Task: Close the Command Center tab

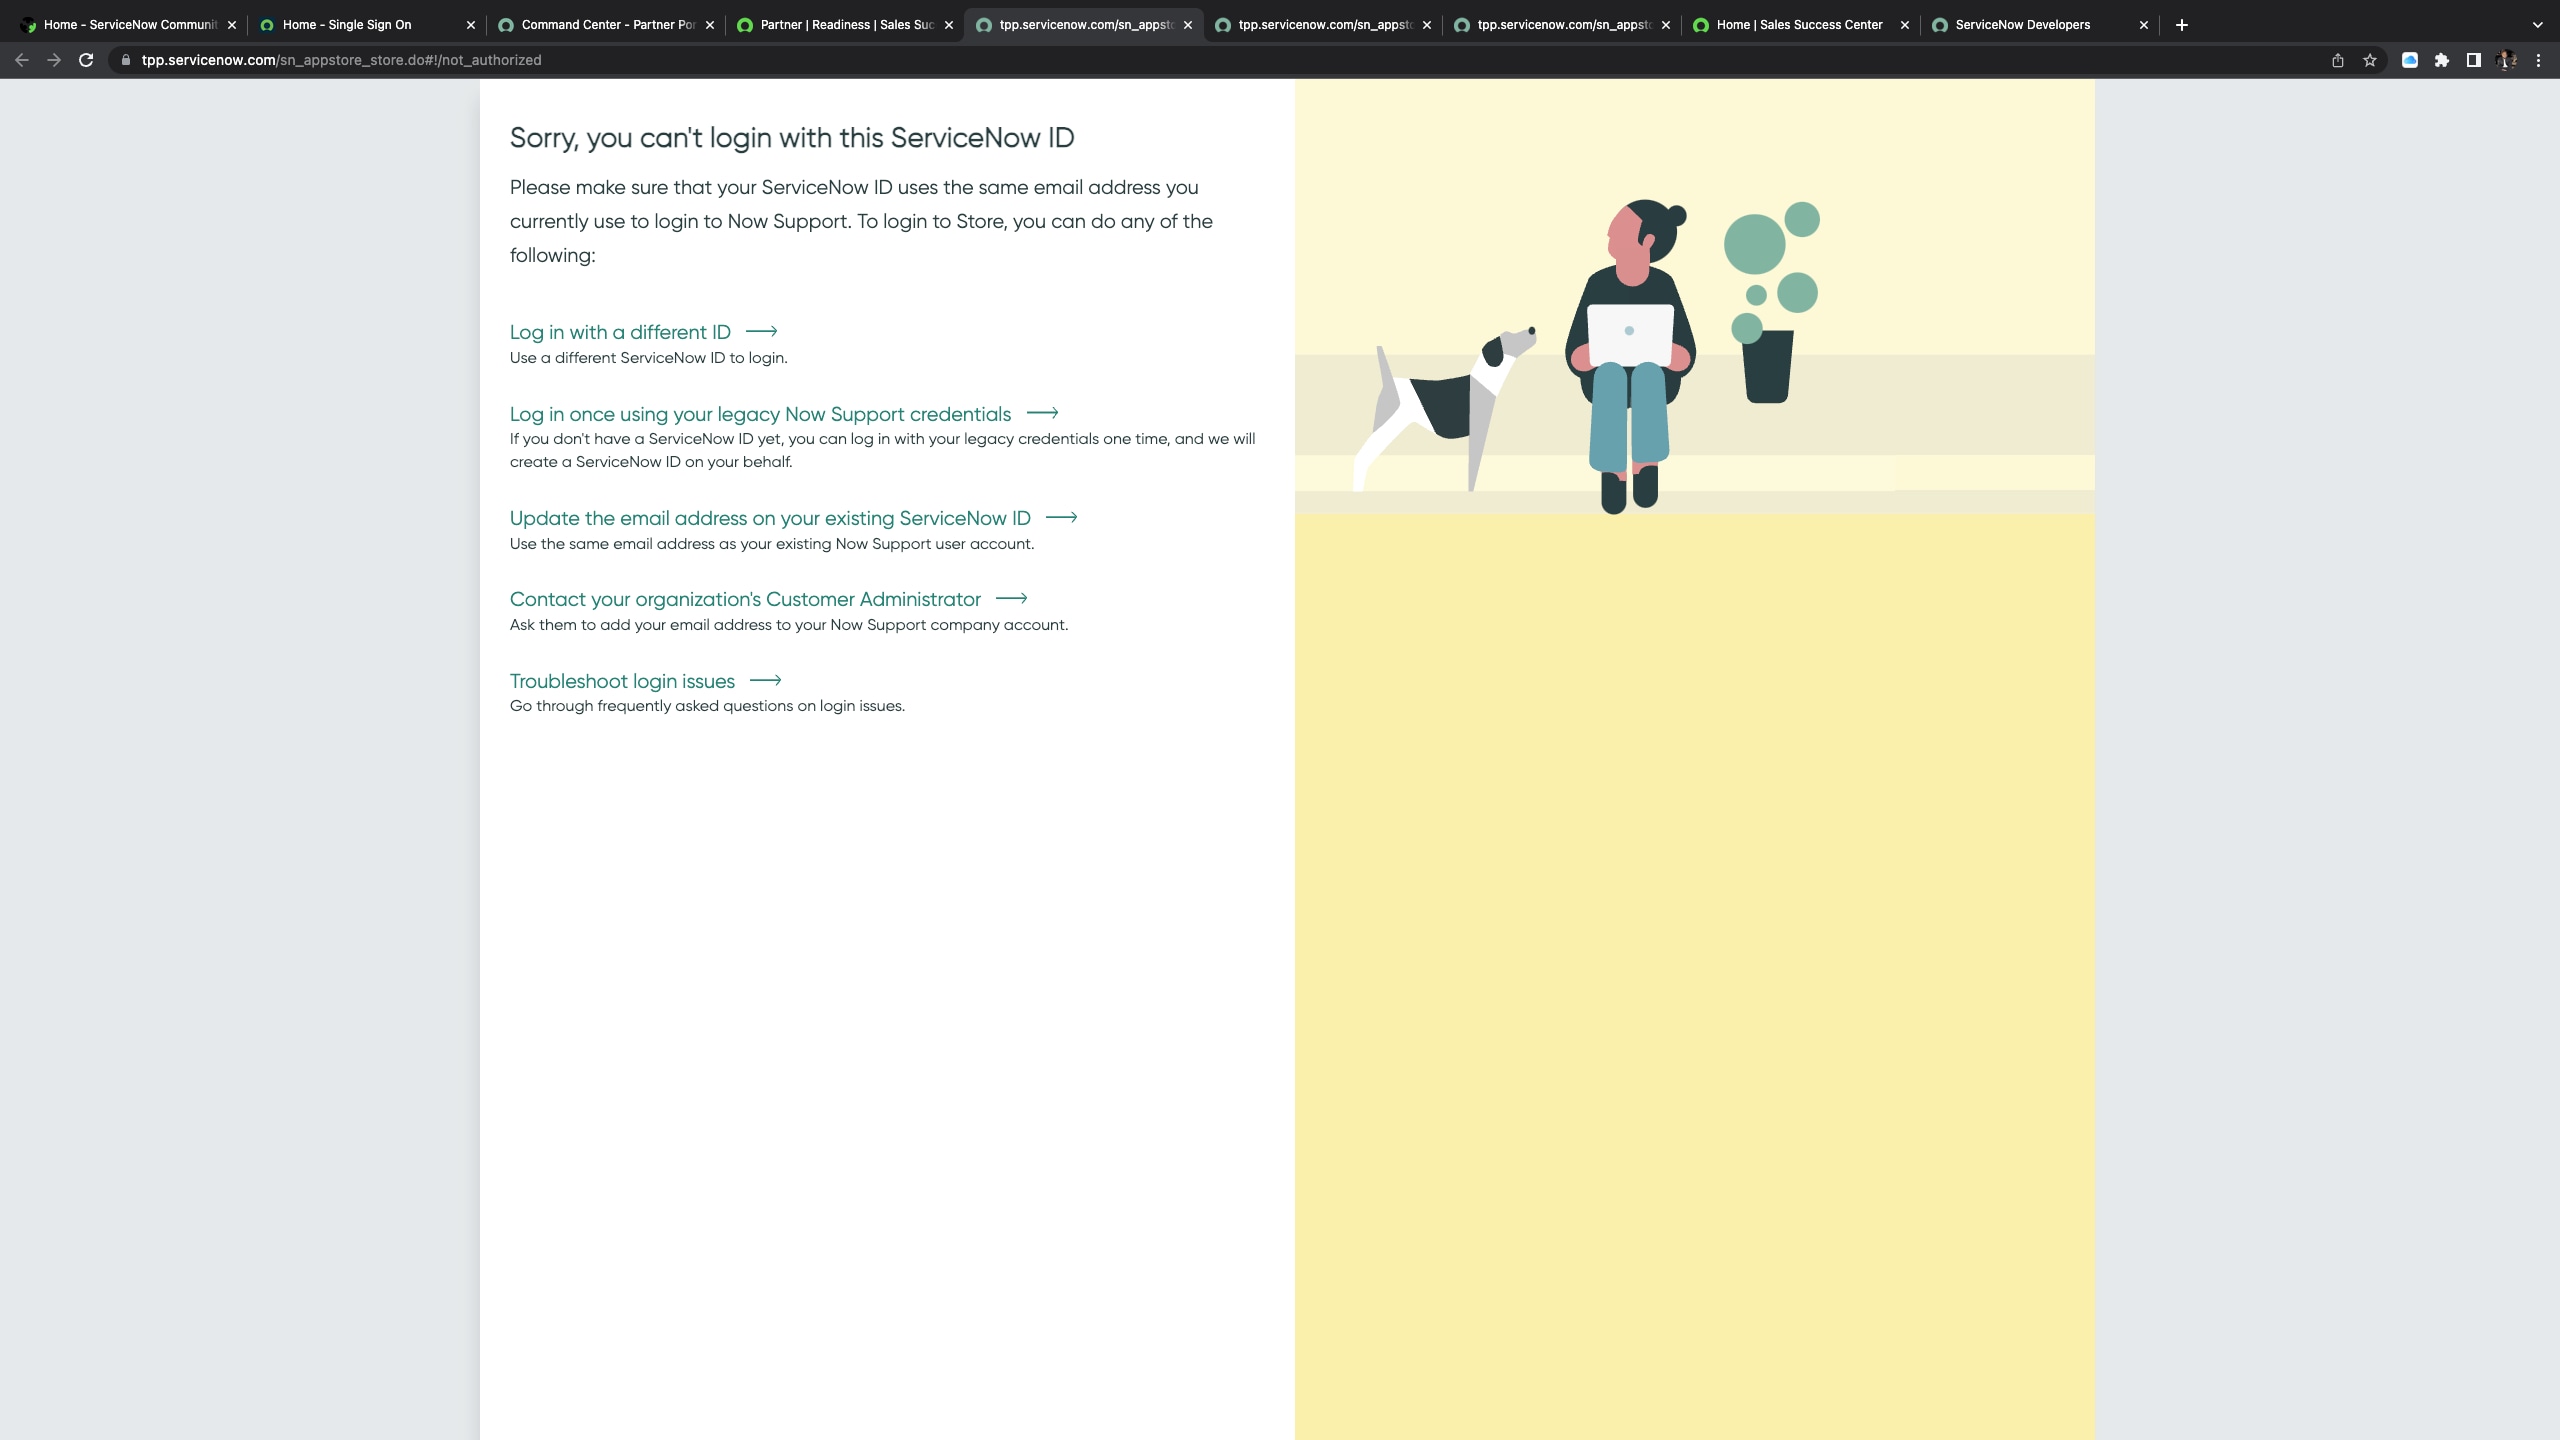Action: [x=710, y=25]
